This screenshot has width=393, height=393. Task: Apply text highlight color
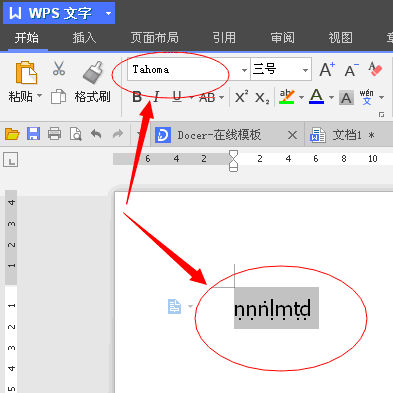click(x=287, y=97)
